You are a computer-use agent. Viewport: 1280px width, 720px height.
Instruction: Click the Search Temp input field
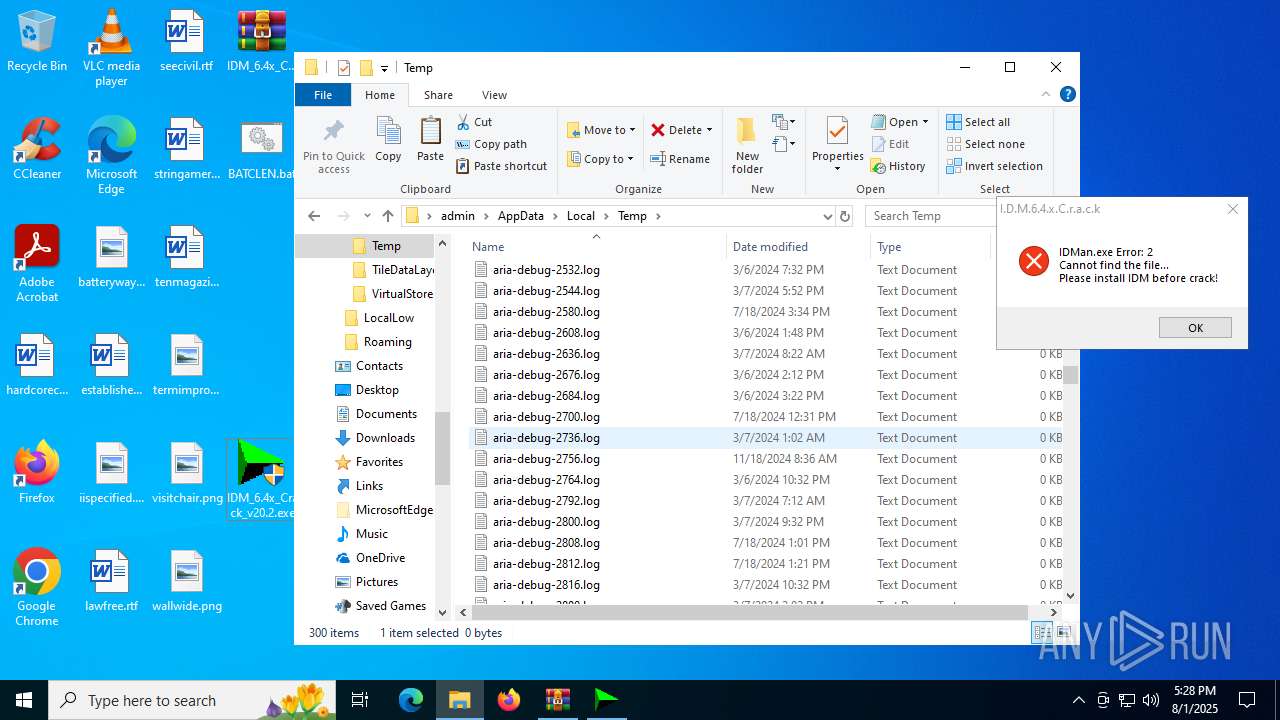click(x=930, y=216)
